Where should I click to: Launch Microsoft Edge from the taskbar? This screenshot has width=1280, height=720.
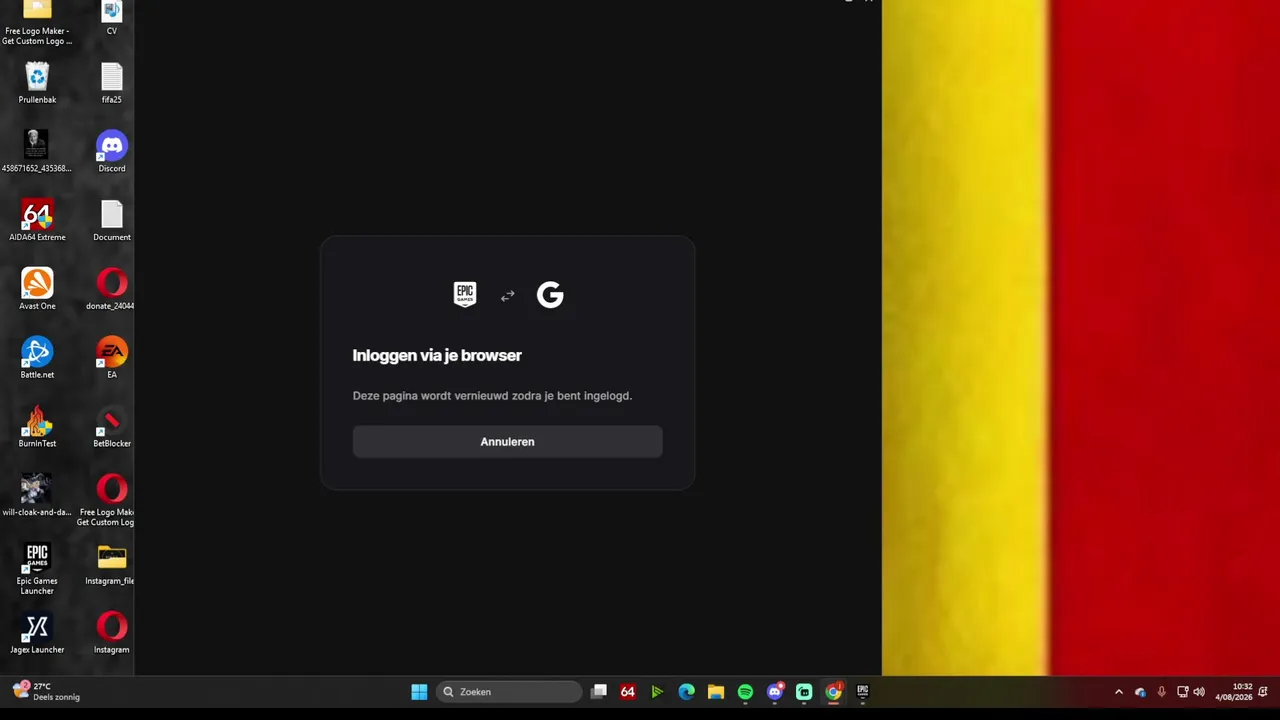click(x=686, y=692)
